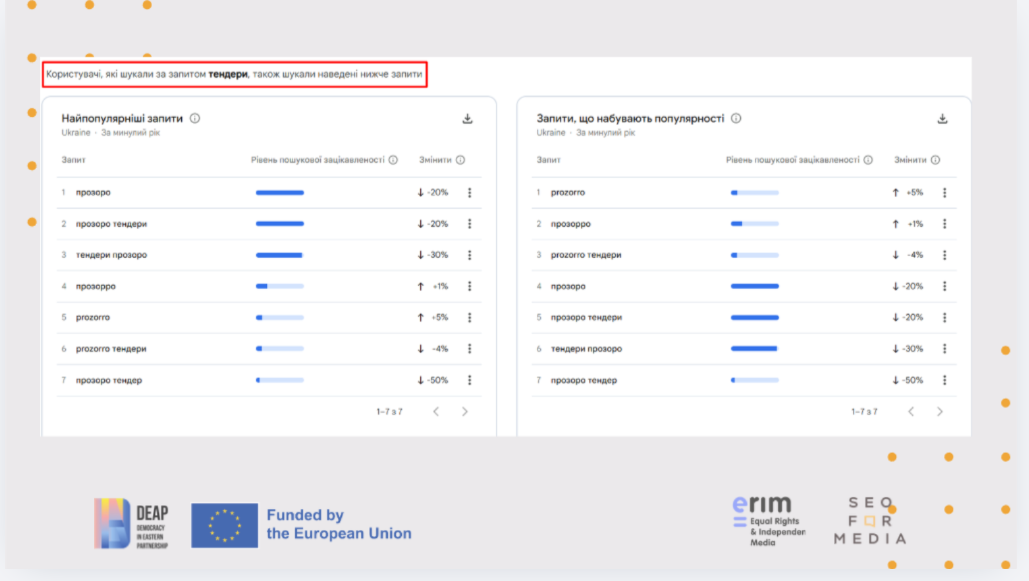
Task: Open options menu for right 'прозоро тендер' row
Action: click(x=944, y=380)
